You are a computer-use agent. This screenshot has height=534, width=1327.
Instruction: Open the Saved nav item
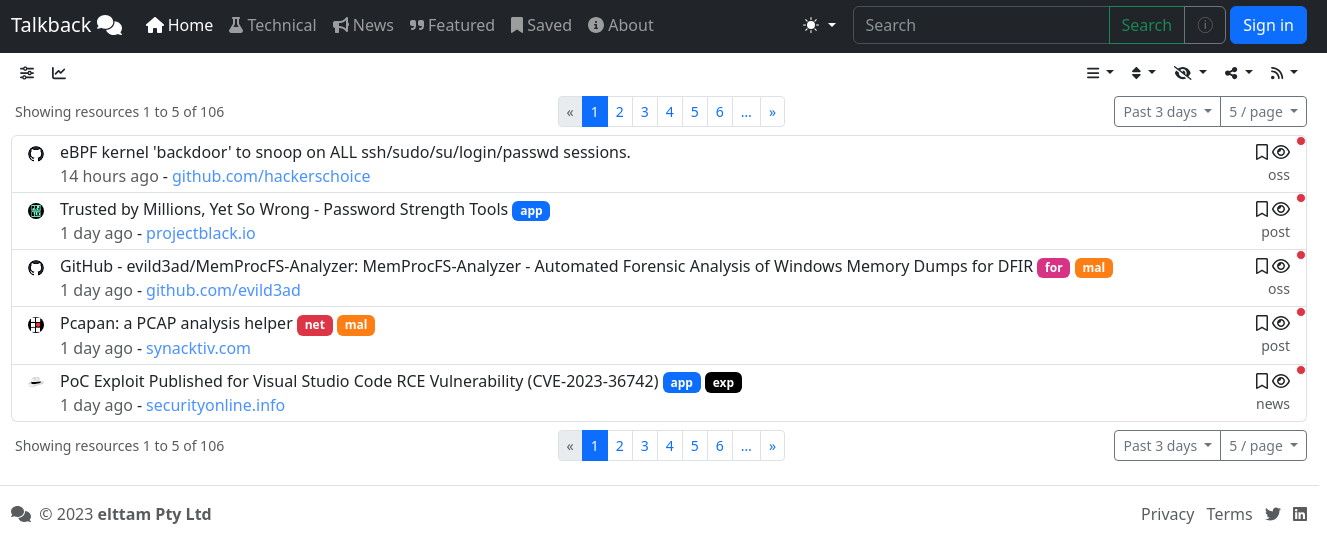541,25
